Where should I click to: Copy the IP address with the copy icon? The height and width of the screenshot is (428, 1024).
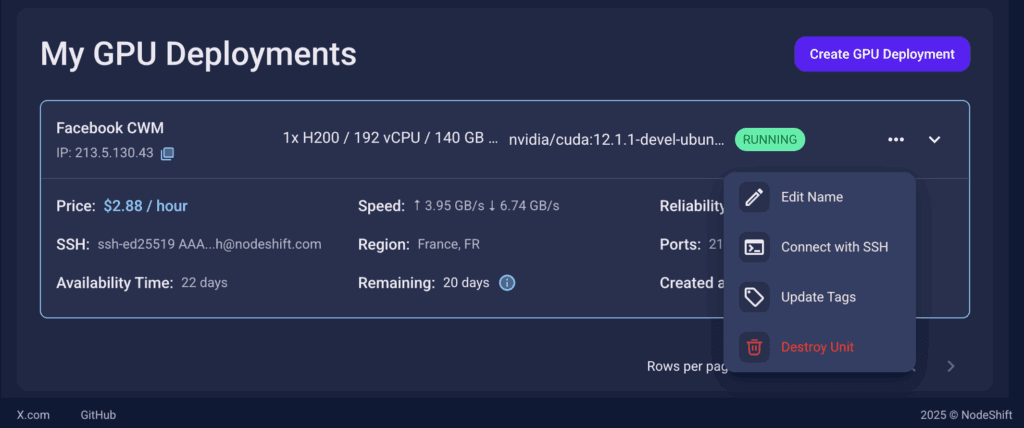168,153
